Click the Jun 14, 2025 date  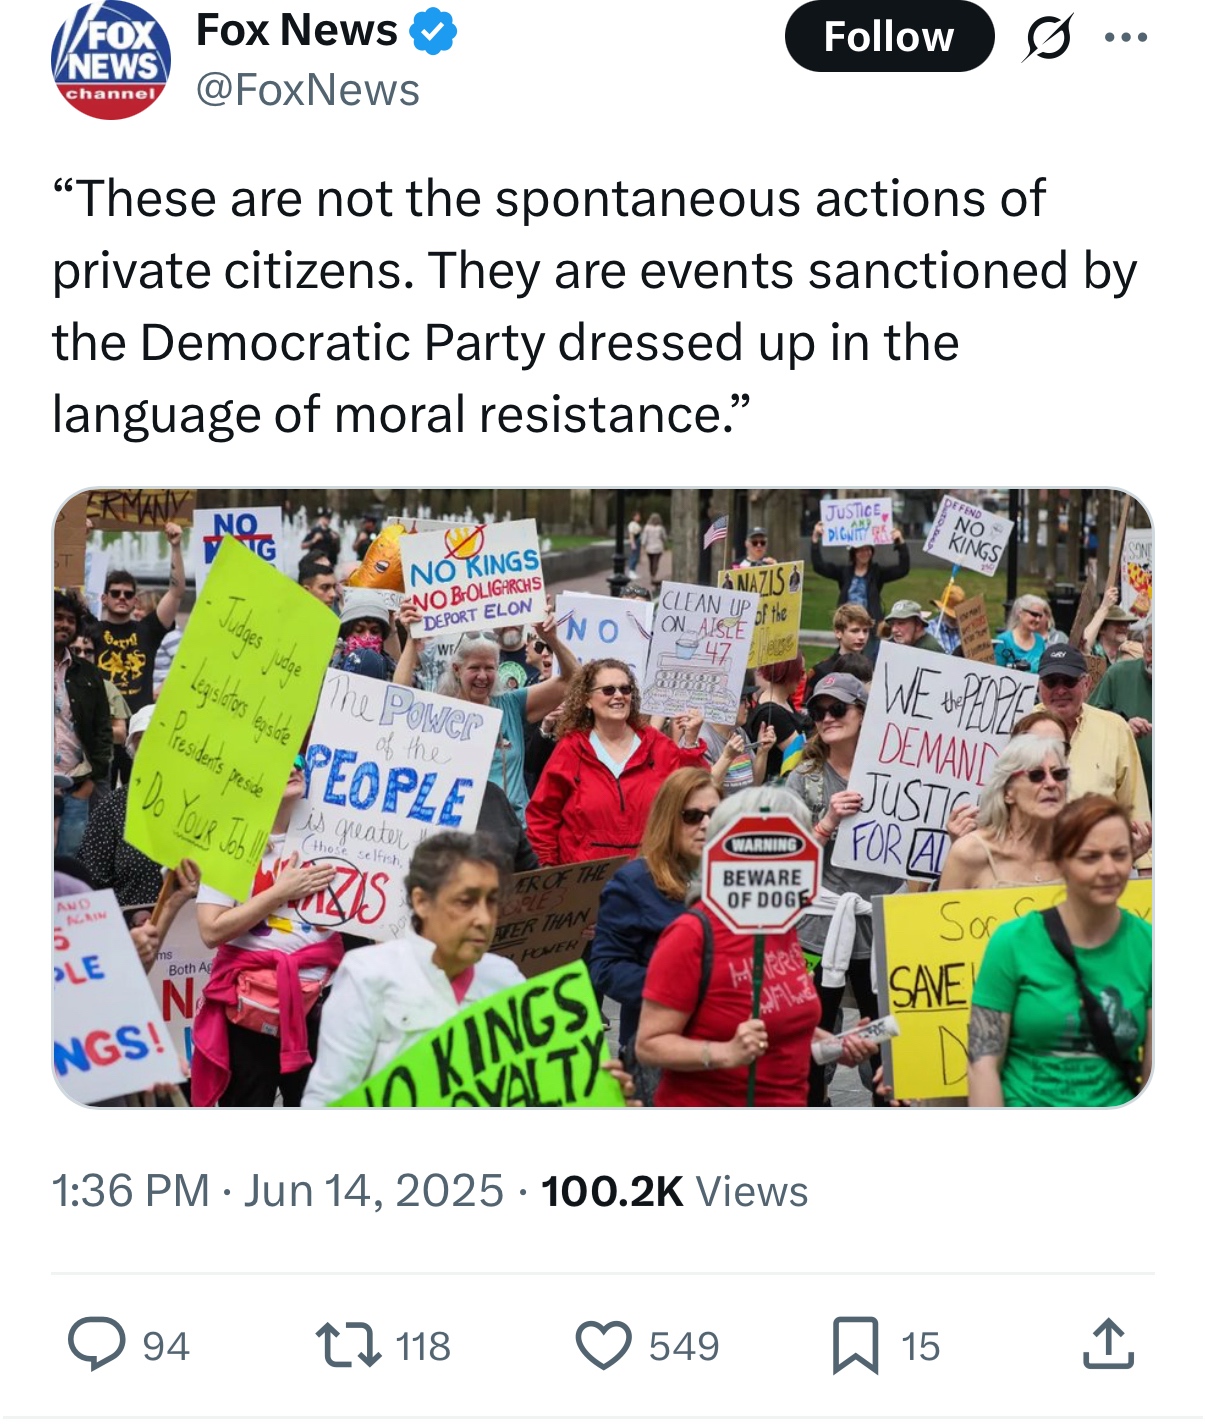(373, 1191)
